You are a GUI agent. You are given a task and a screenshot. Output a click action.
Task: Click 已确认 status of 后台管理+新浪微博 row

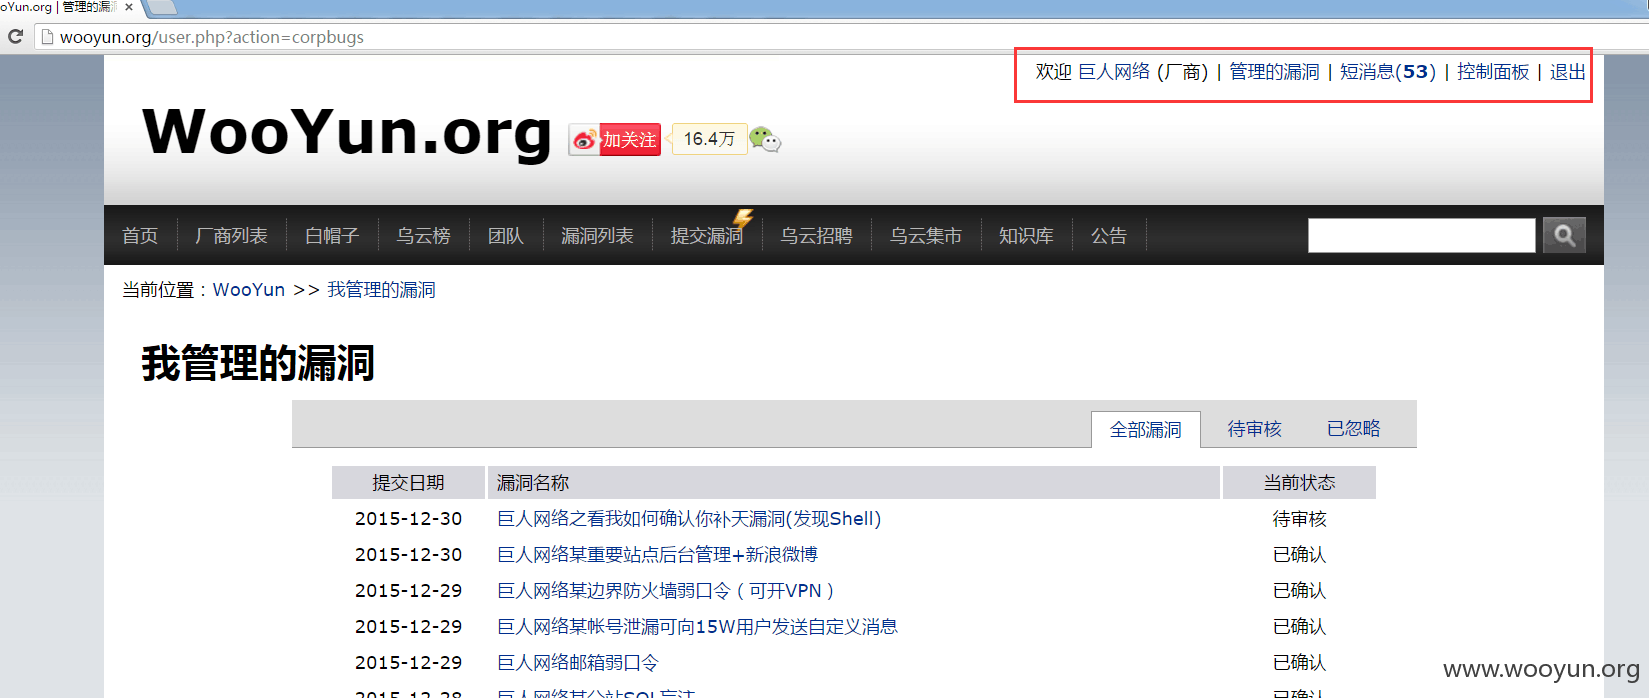click(1299, 555)
